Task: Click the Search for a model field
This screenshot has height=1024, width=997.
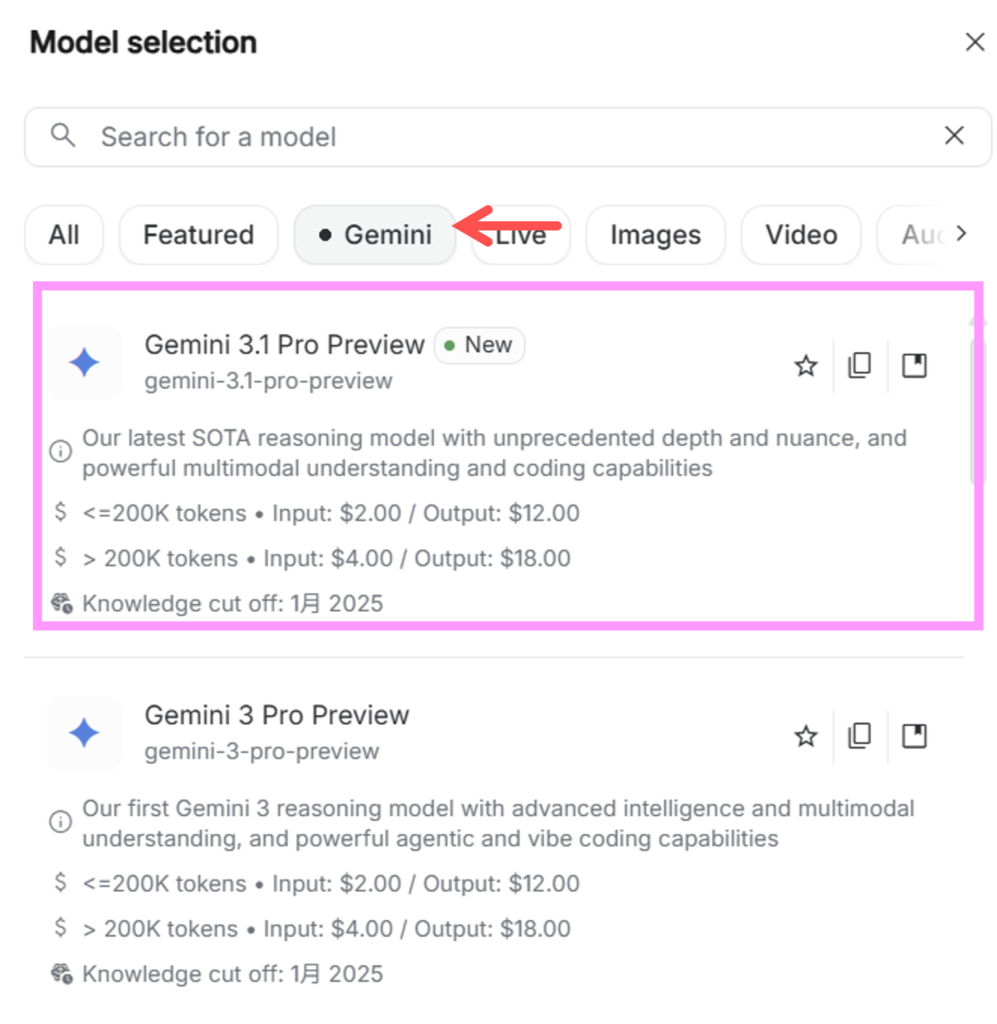Action: coord(500,137)
